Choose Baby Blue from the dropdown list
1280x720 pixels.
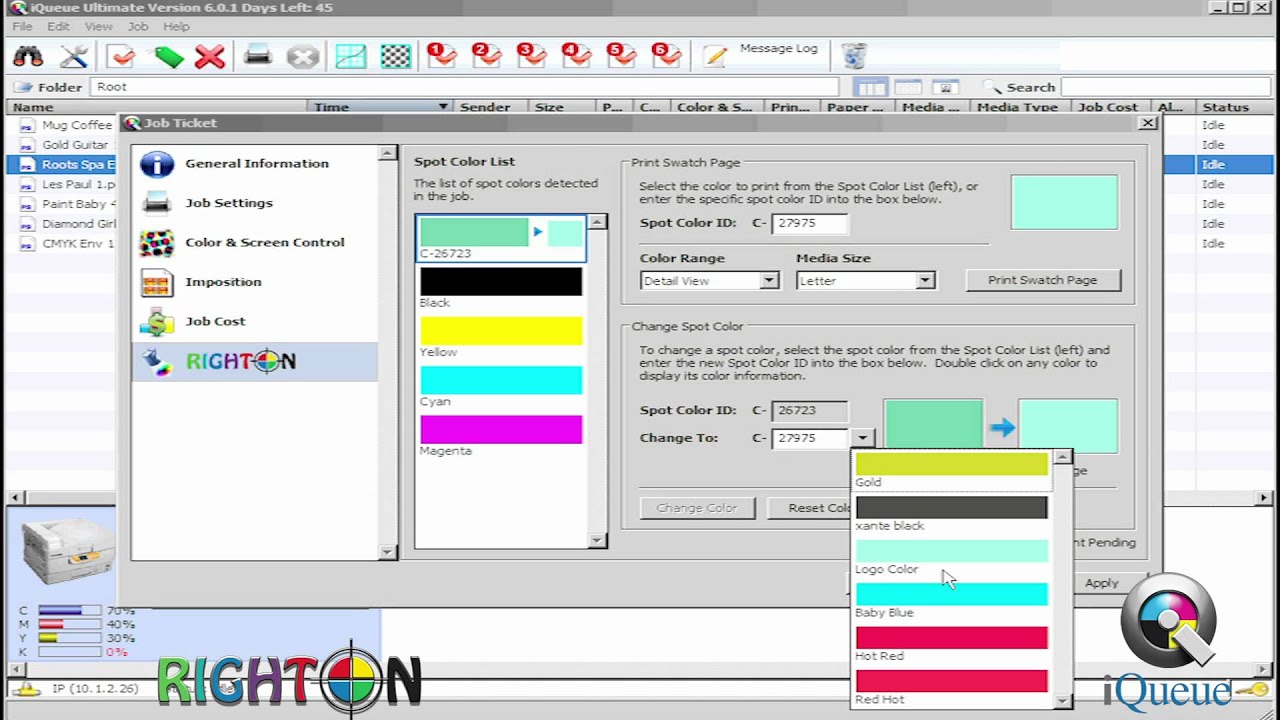[x=952, y=601]
